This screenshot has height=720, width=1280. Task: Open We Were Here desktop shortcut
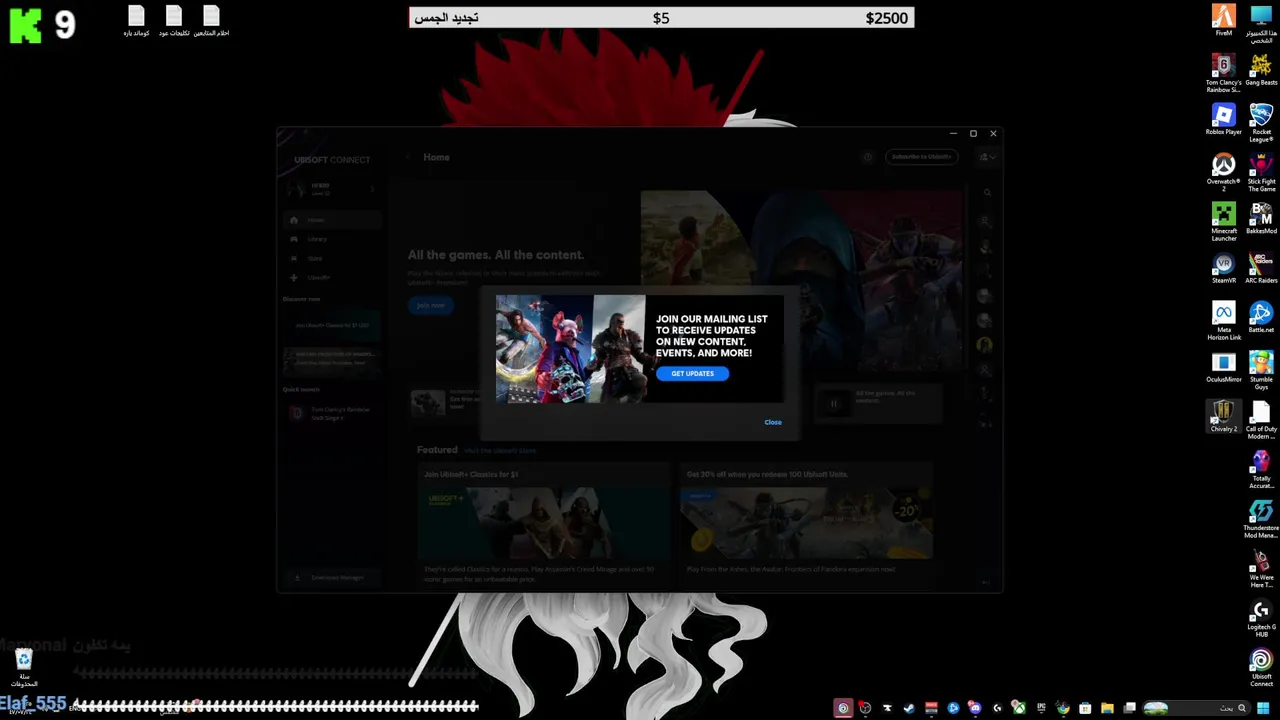pos(1261,568)
